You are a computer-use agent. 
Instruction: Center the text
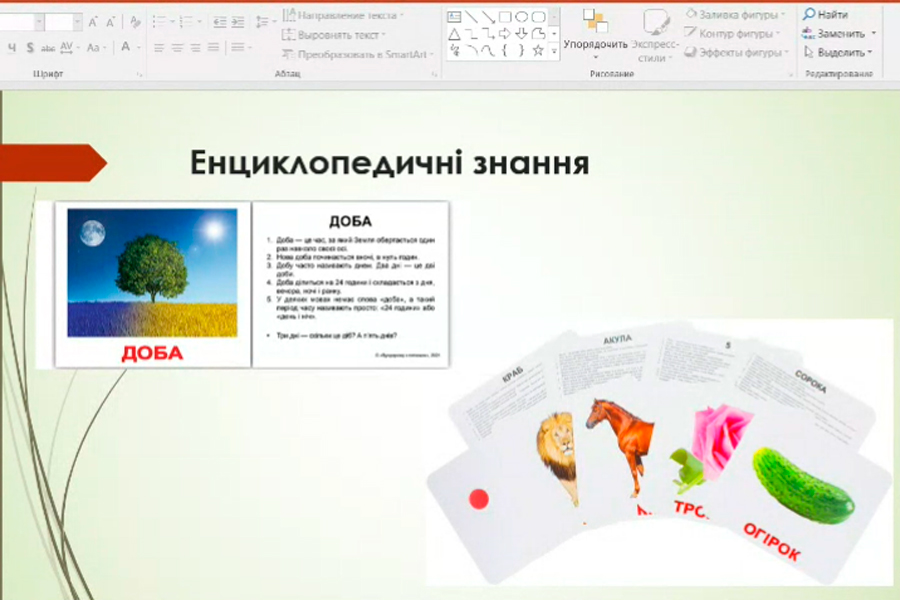pos(177,48)
